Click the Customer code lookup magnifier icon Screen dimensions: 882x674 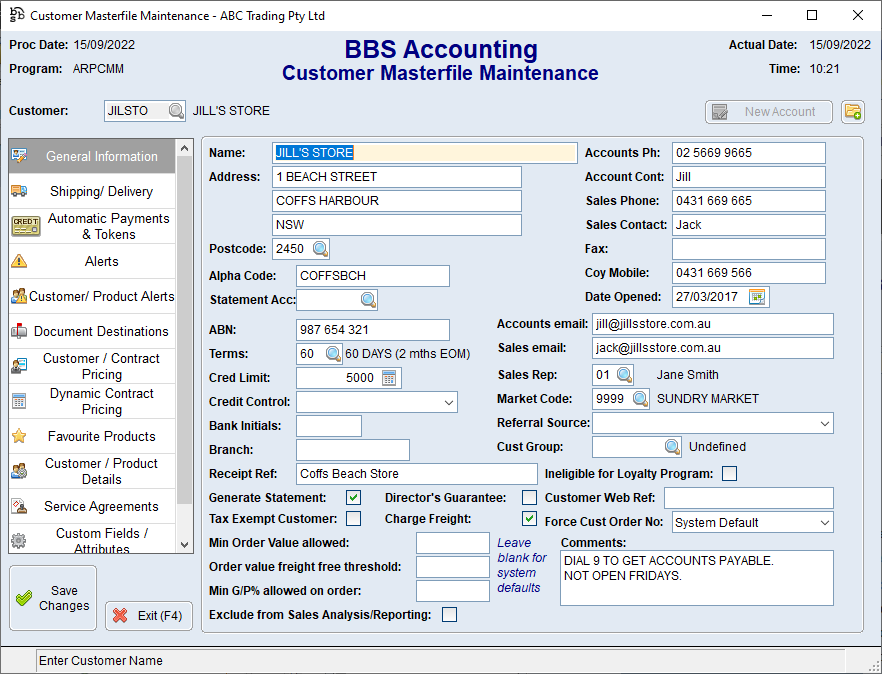point(176,111)
